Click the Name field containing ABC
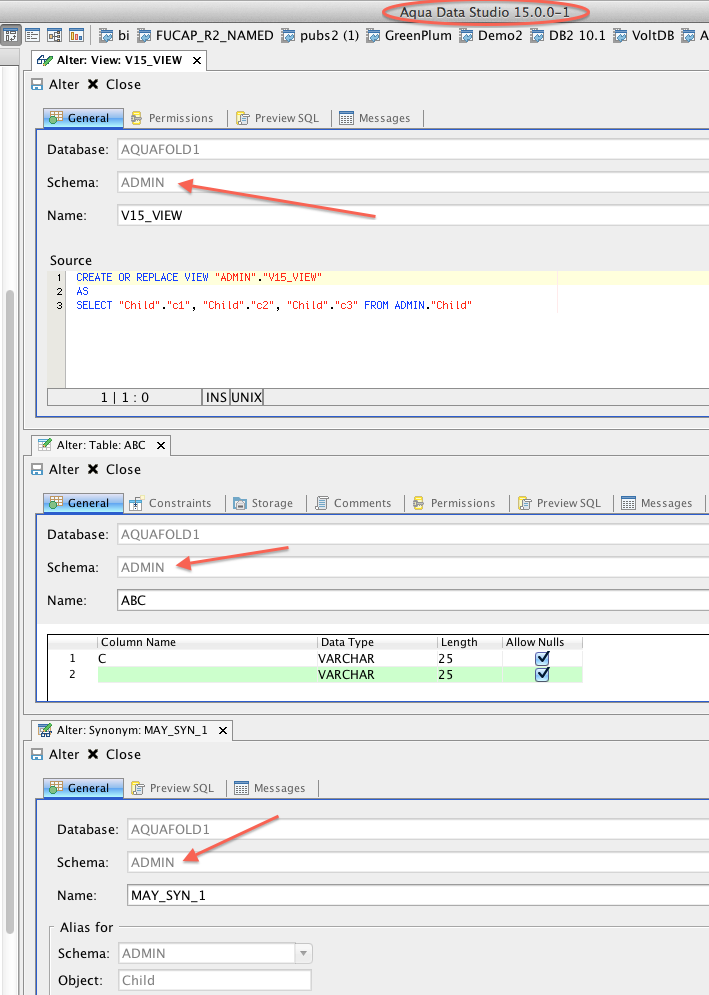709x995 pixels. 413,600
